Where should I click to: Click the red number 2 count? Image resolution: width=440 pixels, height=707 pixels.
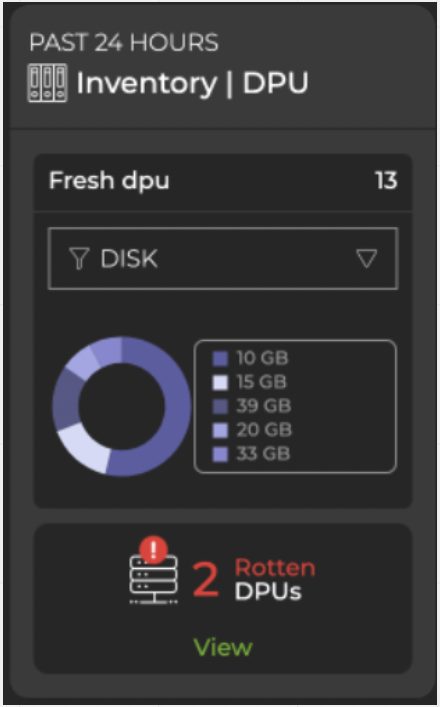(206, 580)
